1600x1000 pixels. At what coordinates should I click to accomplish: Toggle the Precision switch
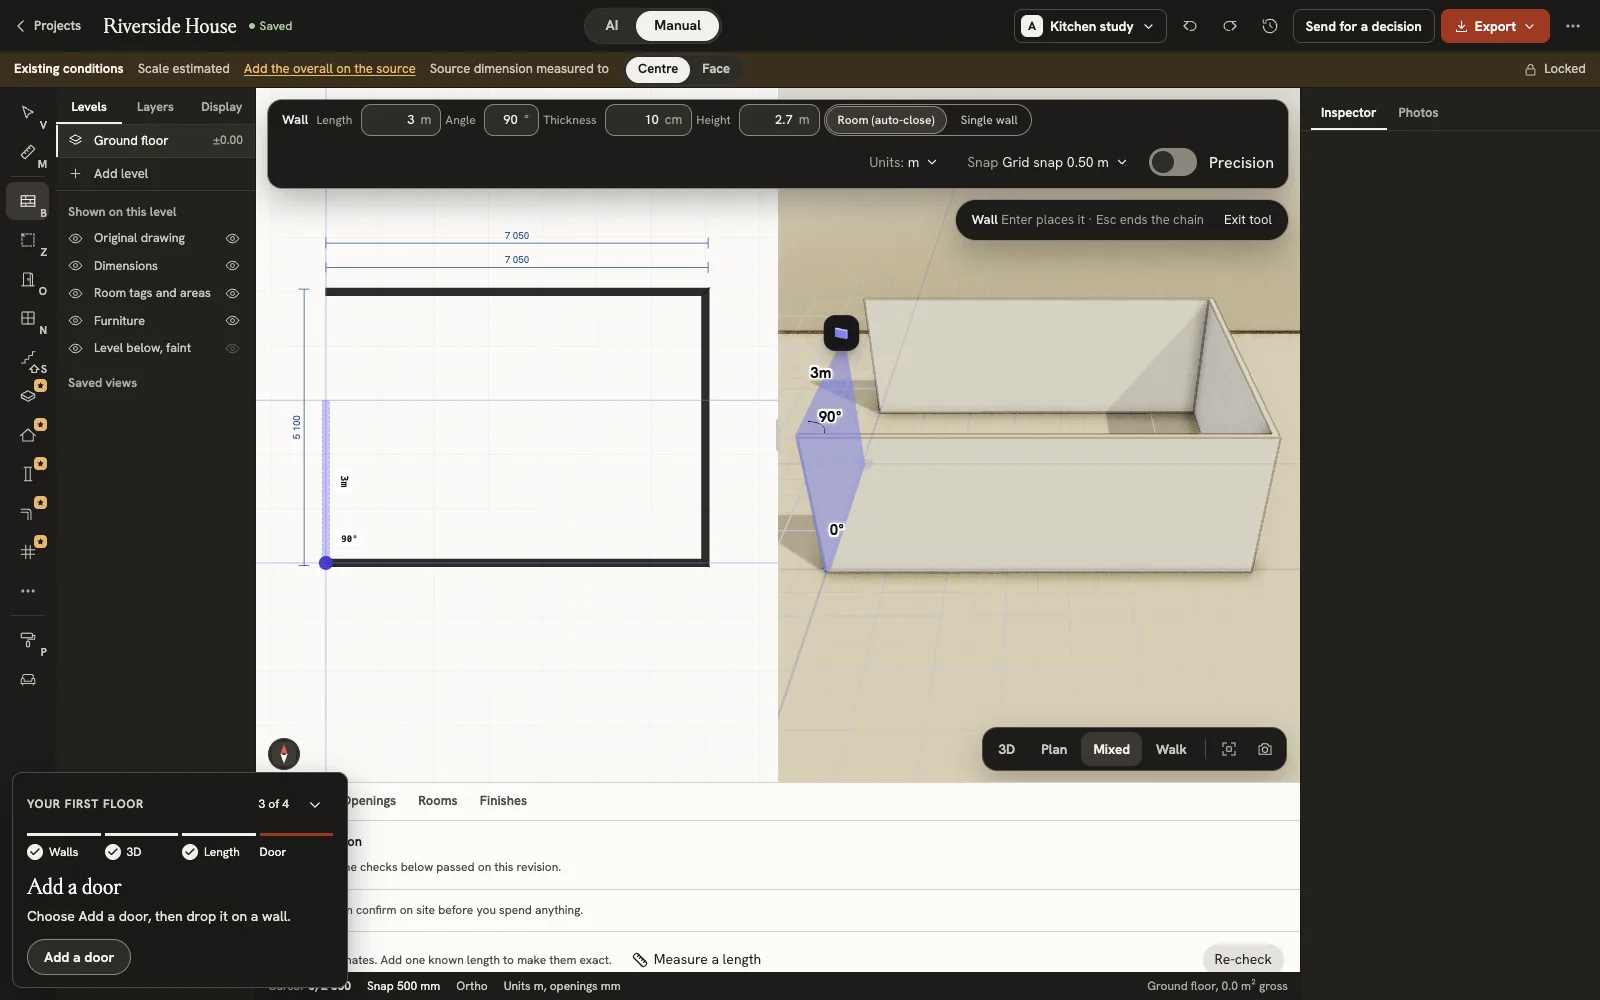click(x=1172, y=162)
